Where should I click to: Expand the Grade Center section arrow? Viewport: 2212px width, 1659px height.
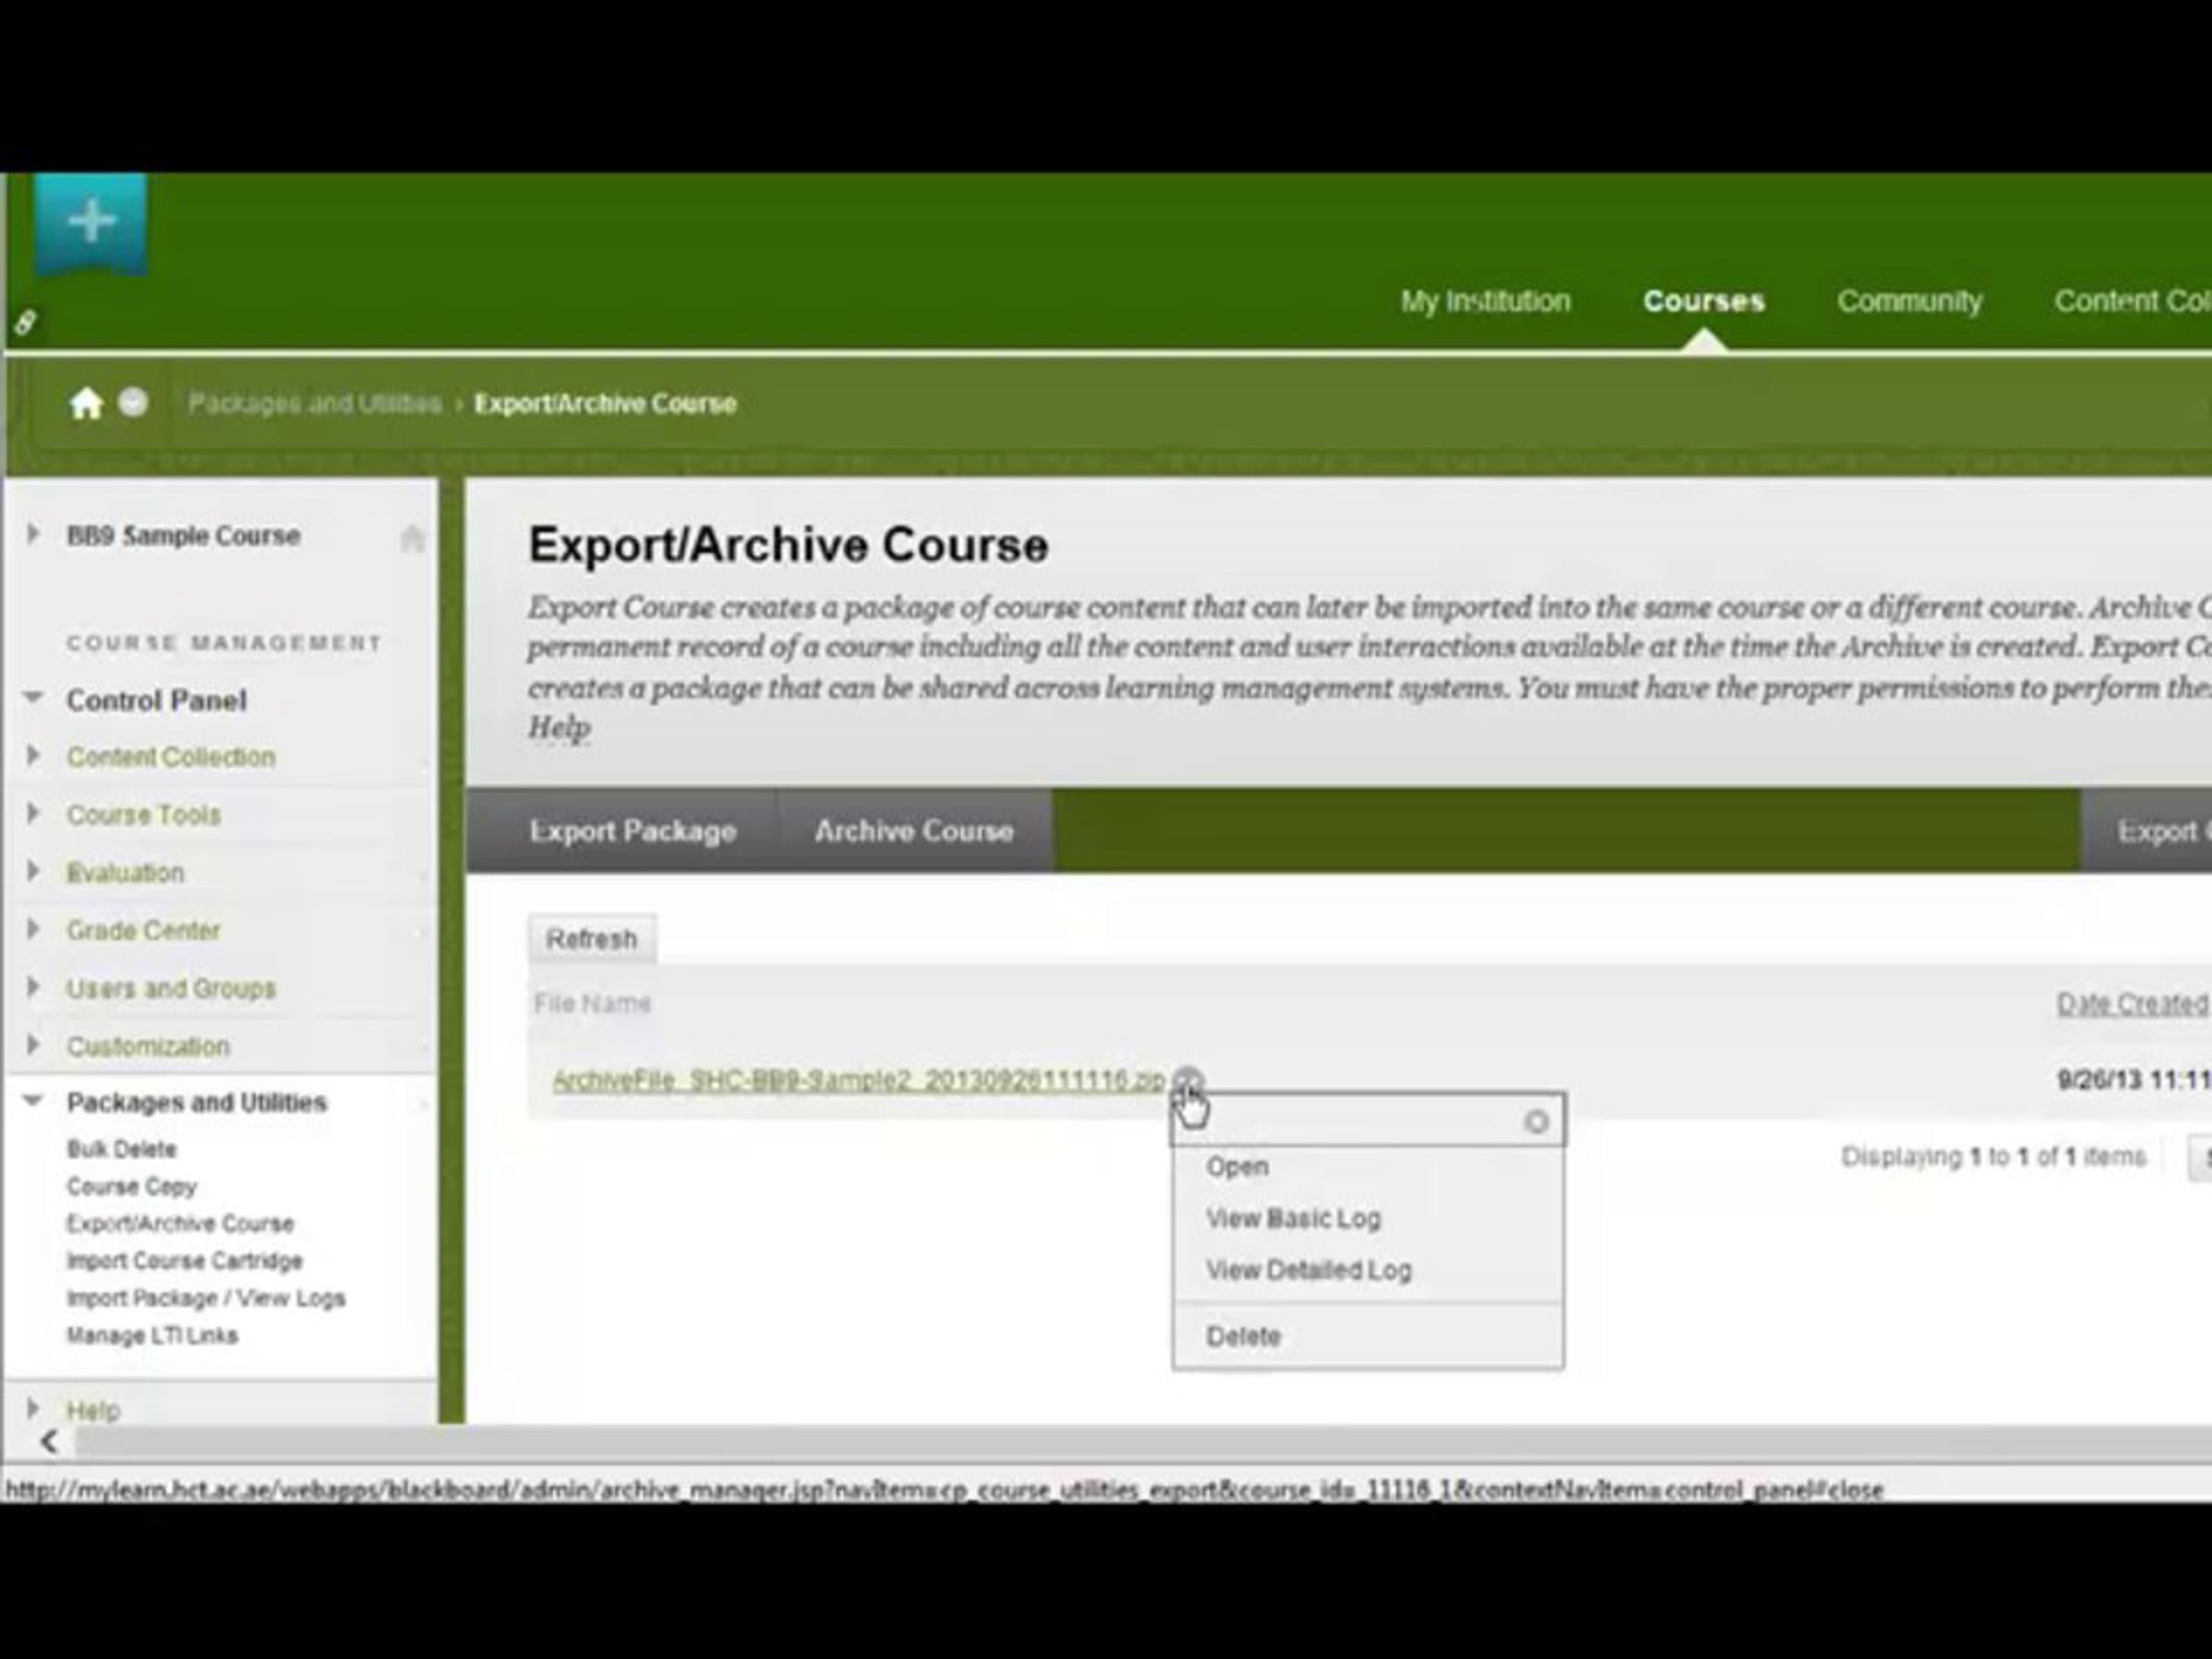point(33,929)
